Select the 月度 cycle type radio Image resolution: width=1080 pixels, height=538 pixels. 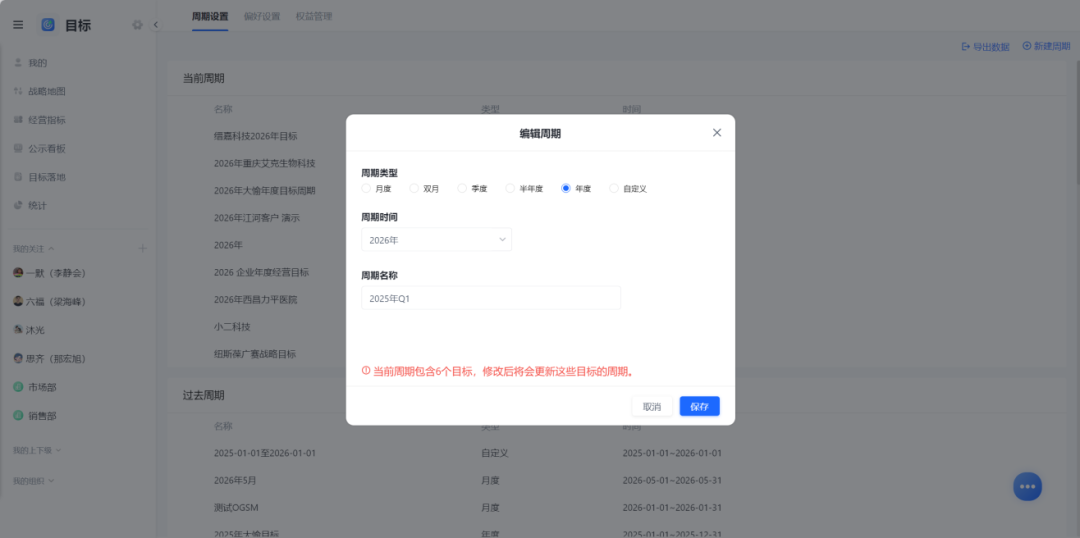click(366, 188)
